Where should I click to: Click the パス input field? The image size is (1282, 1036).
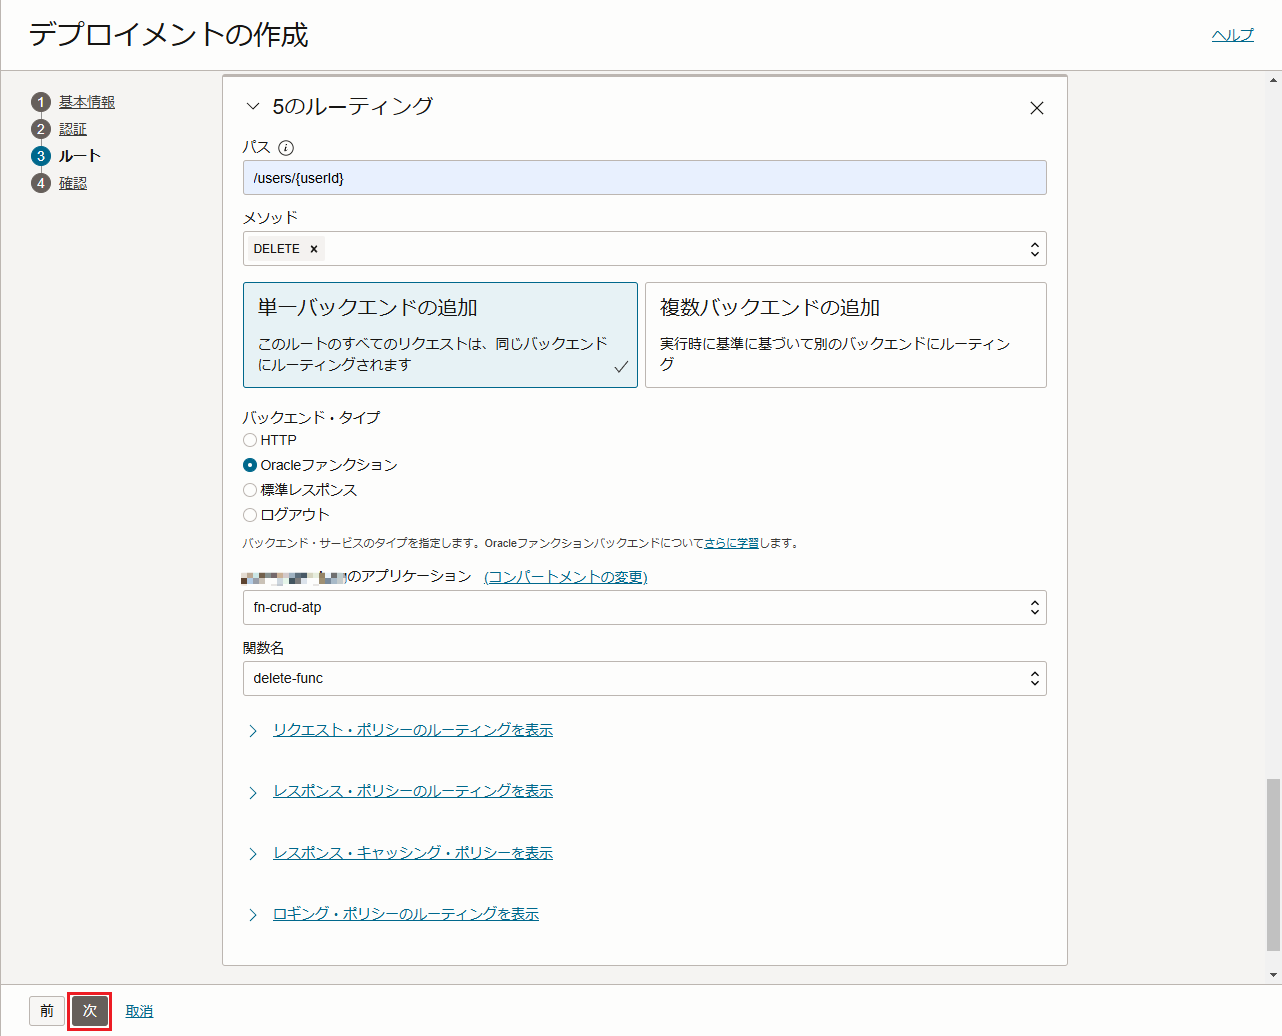[x=644, y=178]
